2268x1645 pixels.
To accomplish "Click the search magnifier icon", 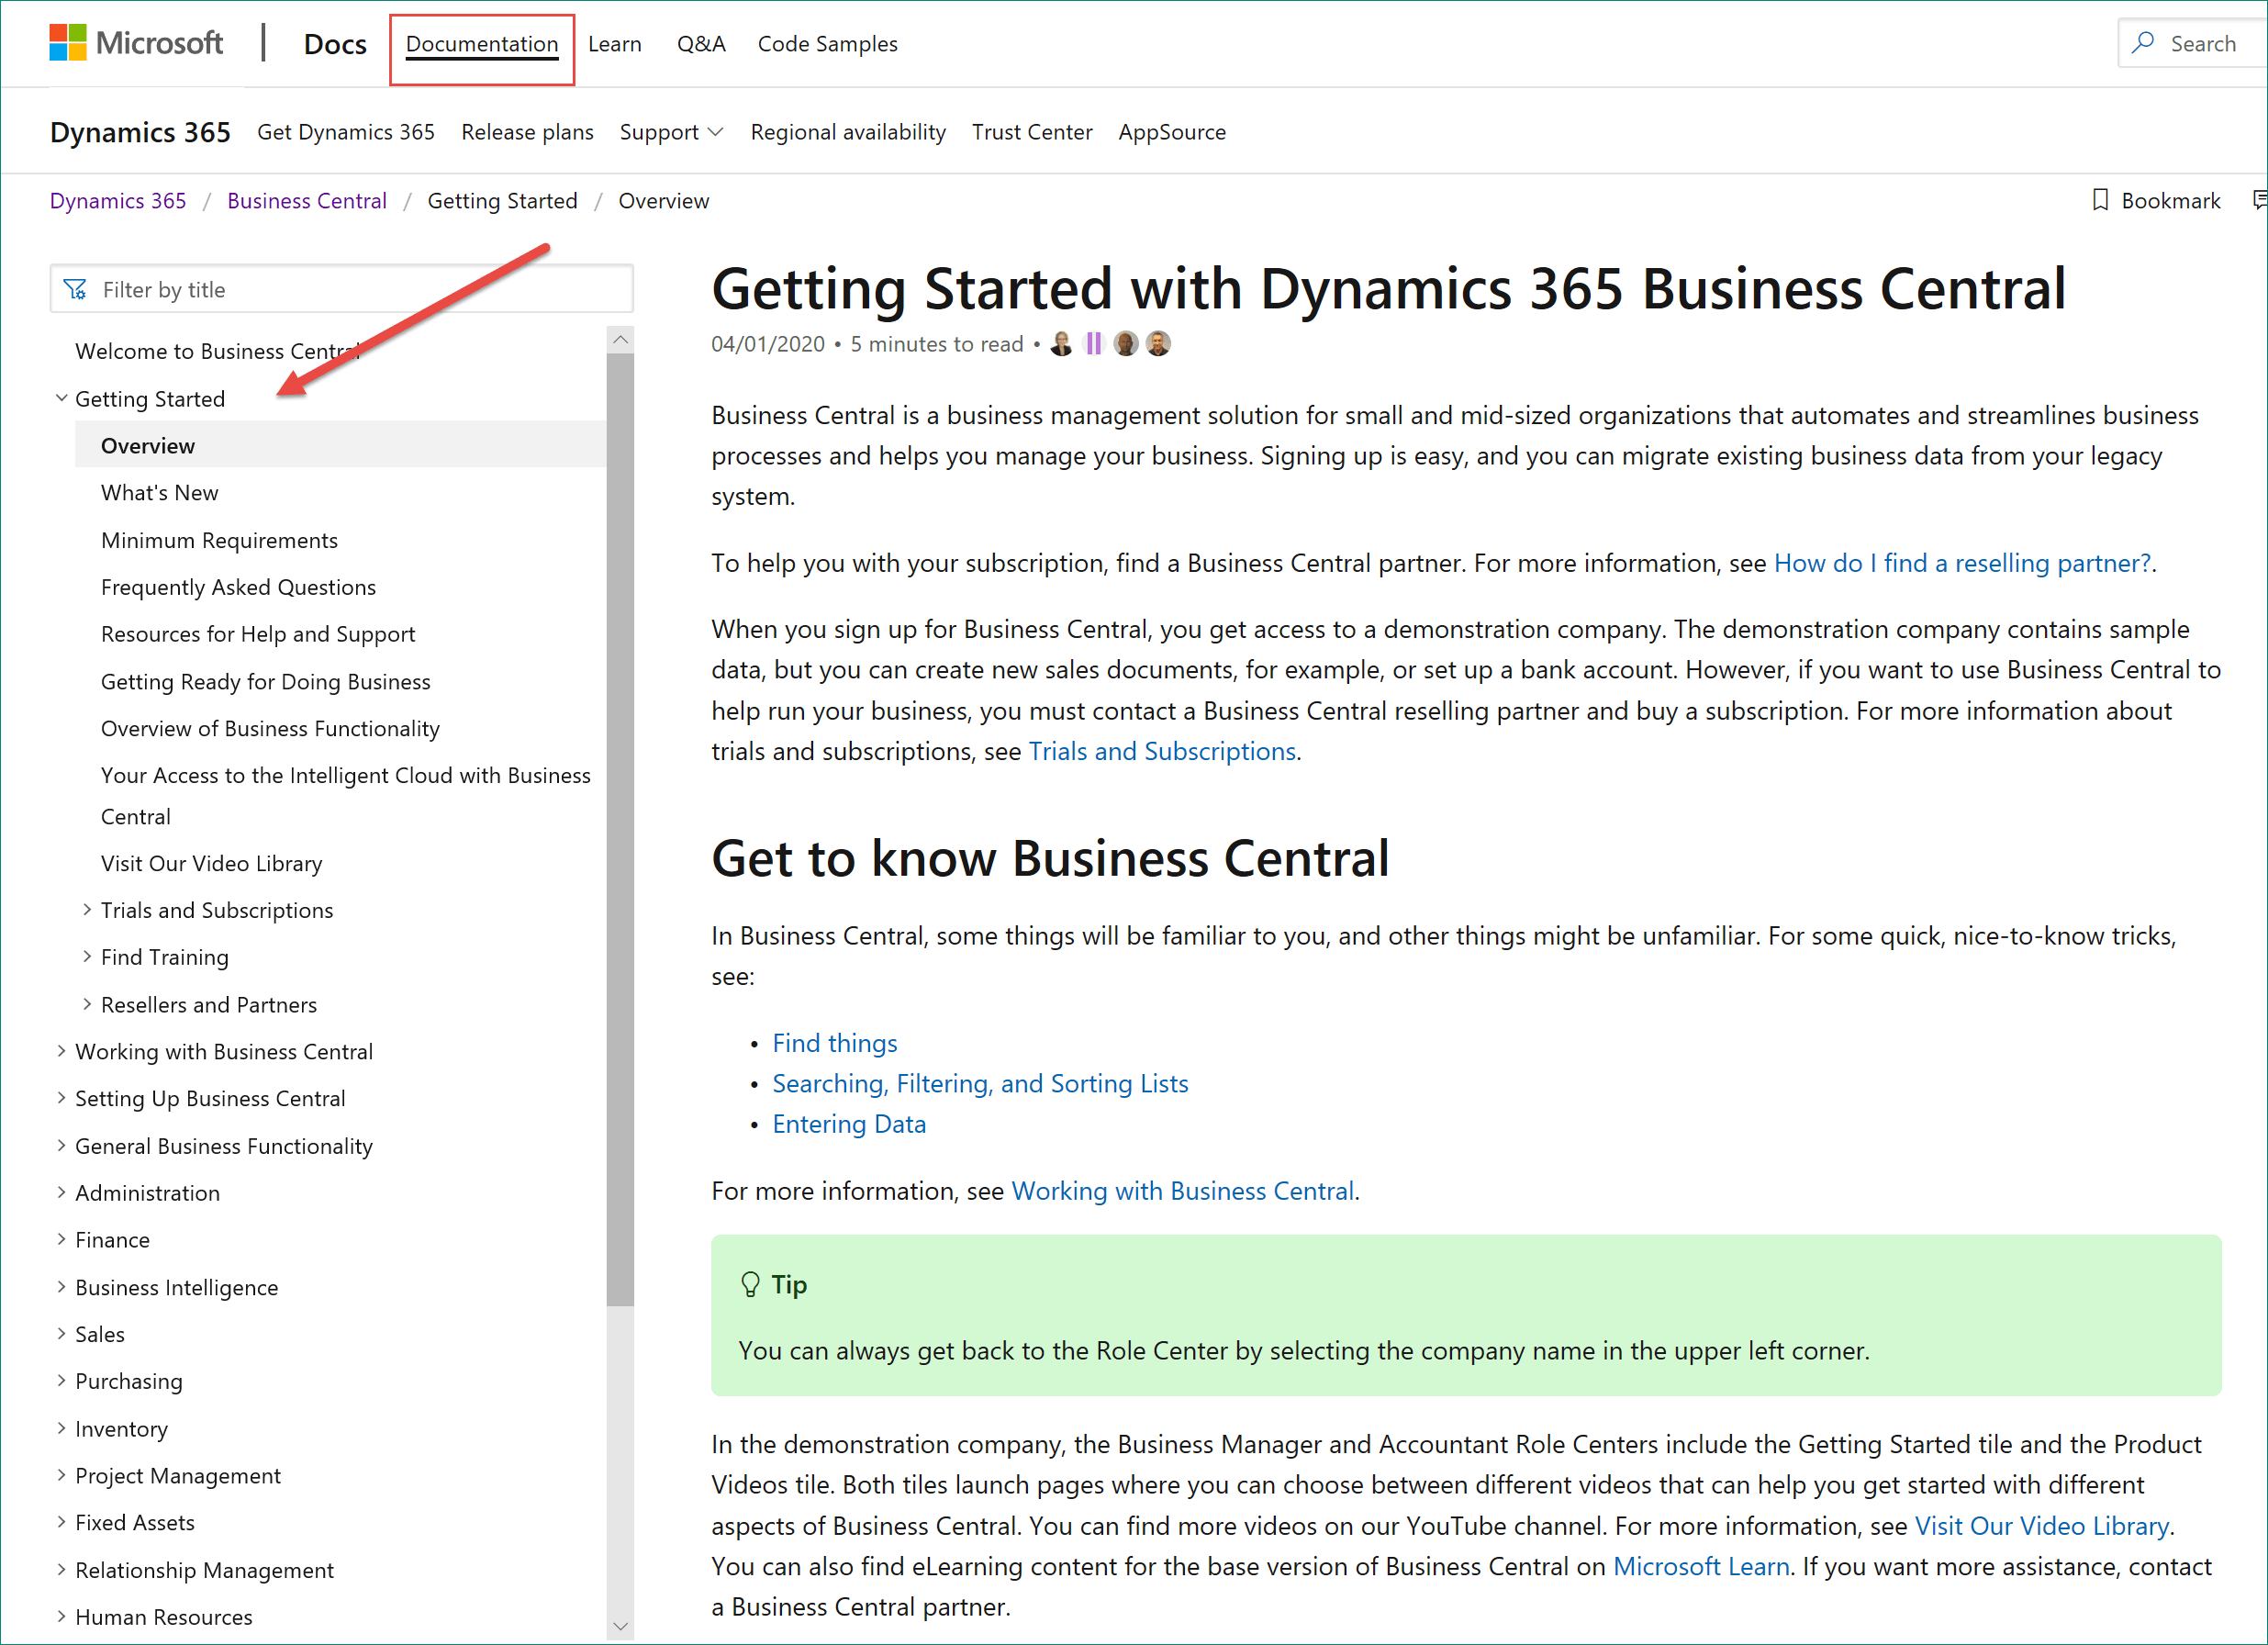I will click(x=2143, y=43).
